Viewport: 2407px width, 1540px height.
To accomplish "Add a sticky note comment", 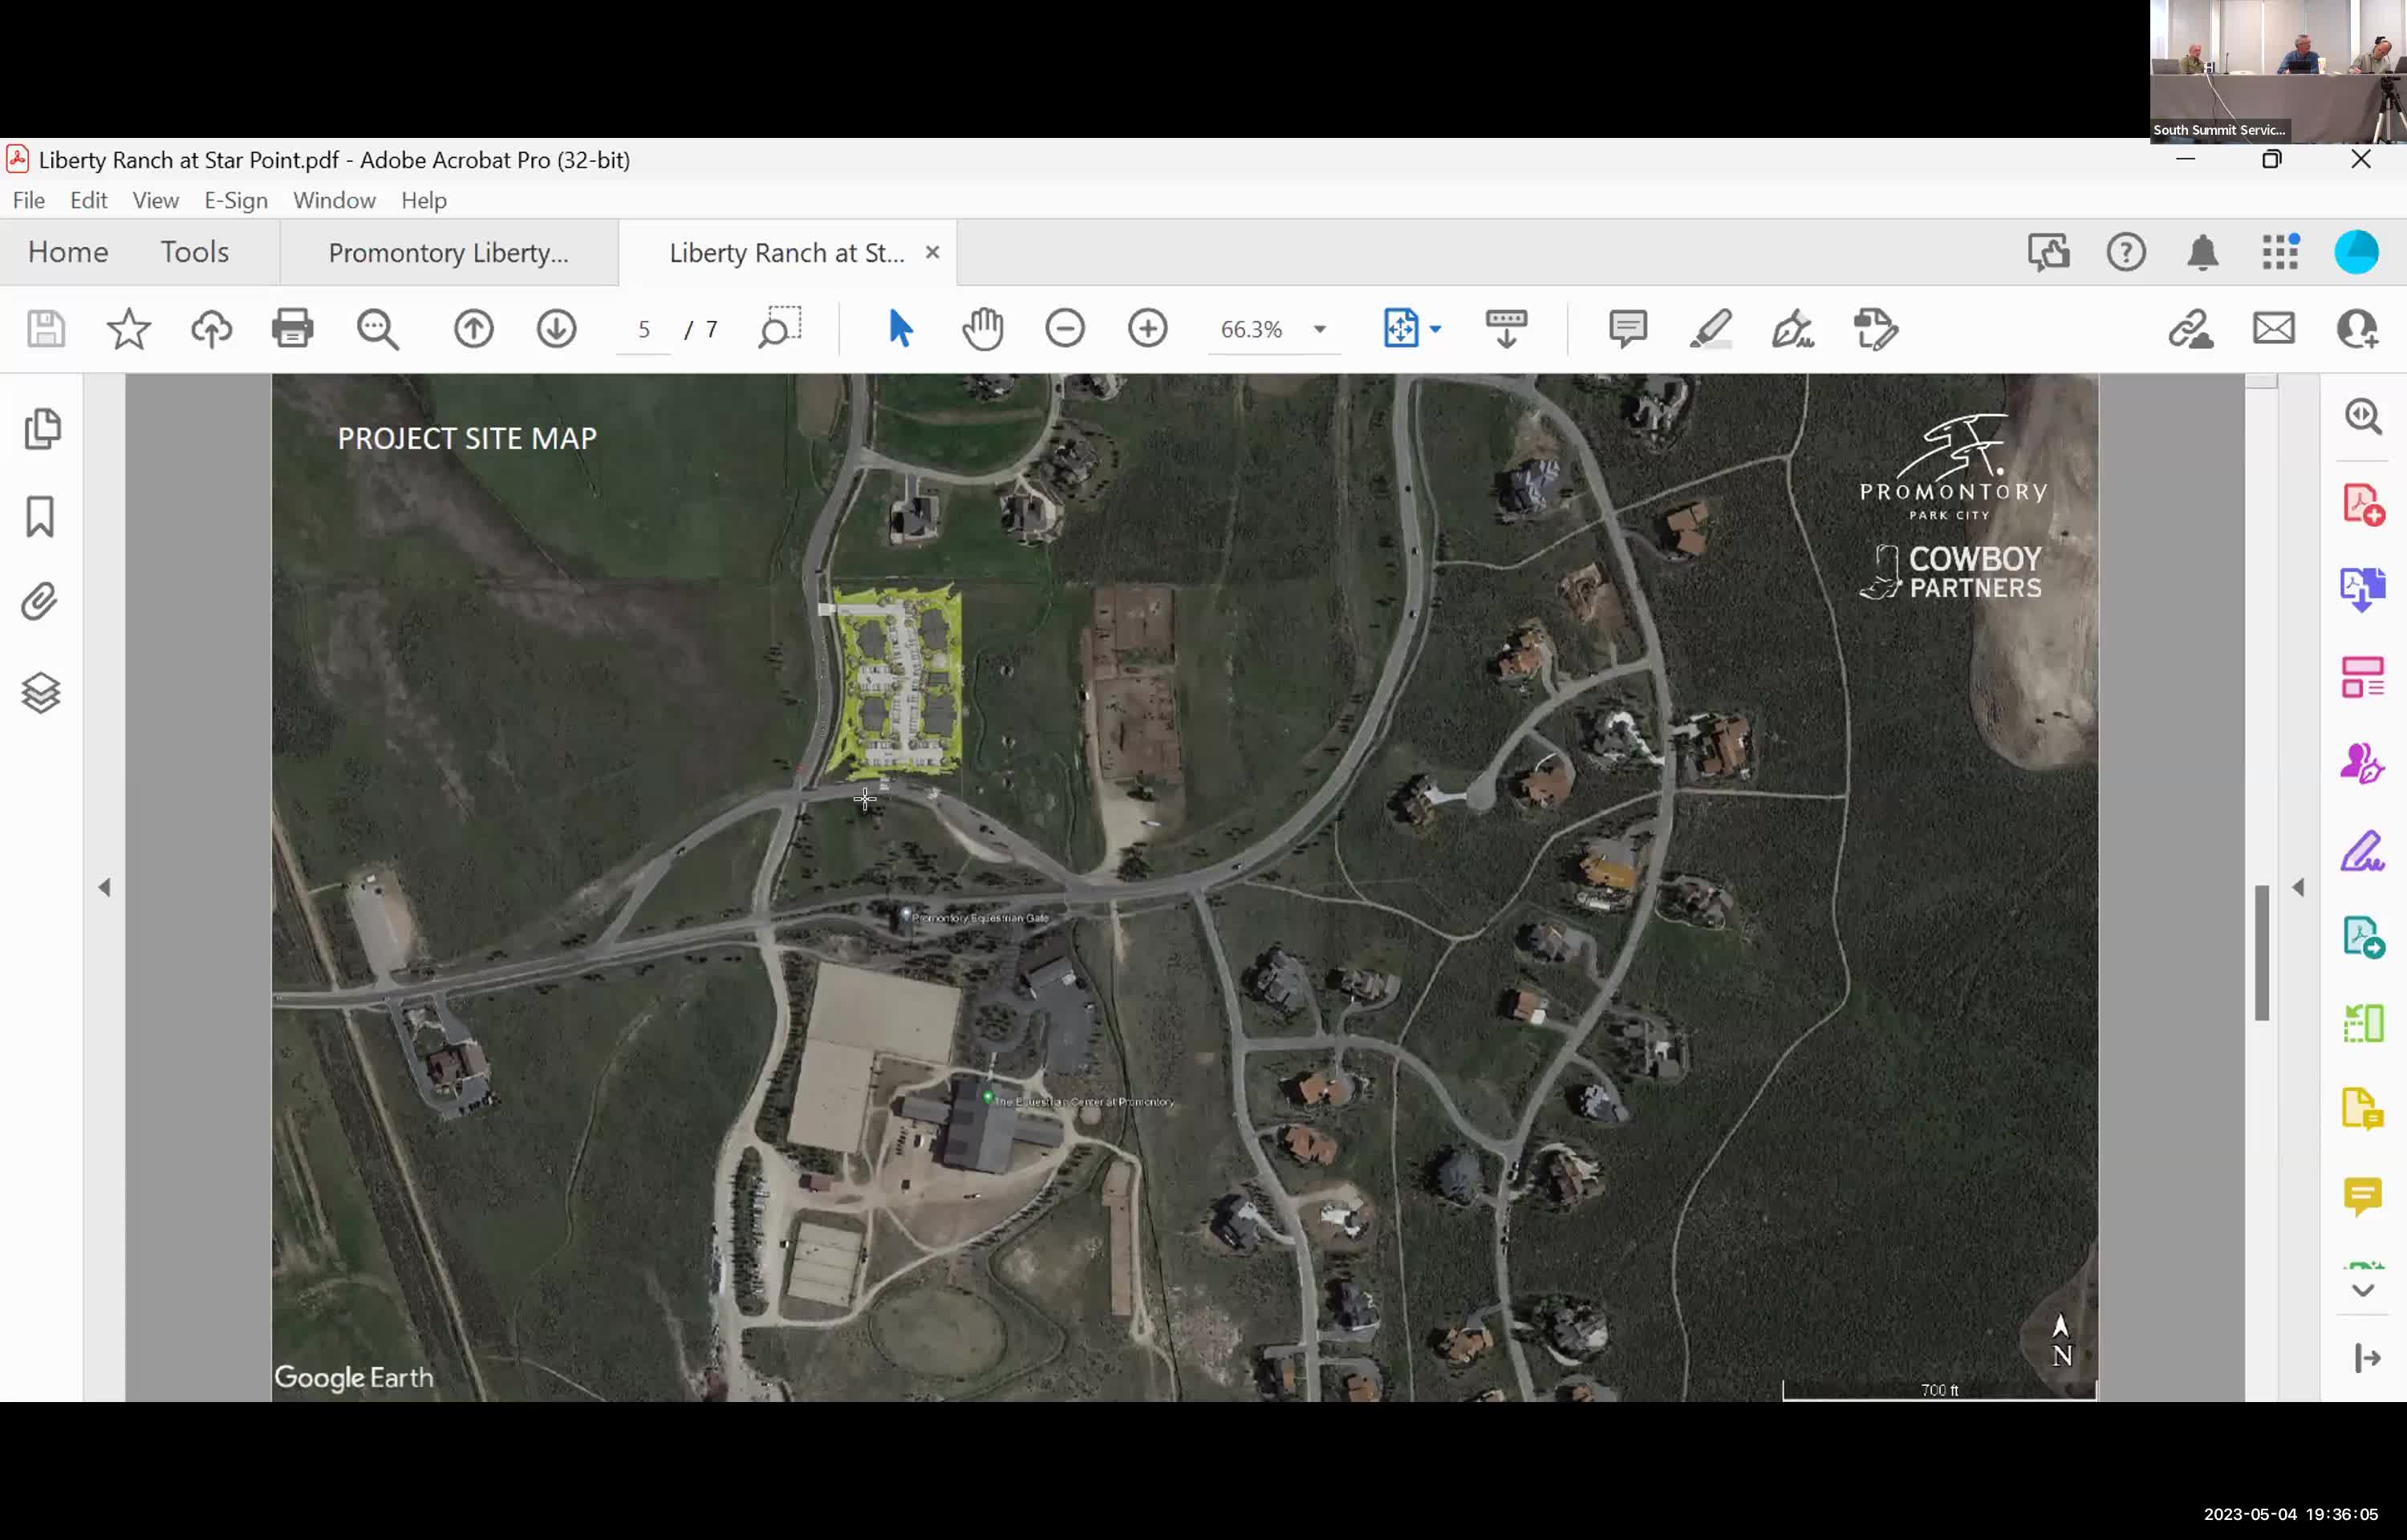I will [x=1627, y=329].
